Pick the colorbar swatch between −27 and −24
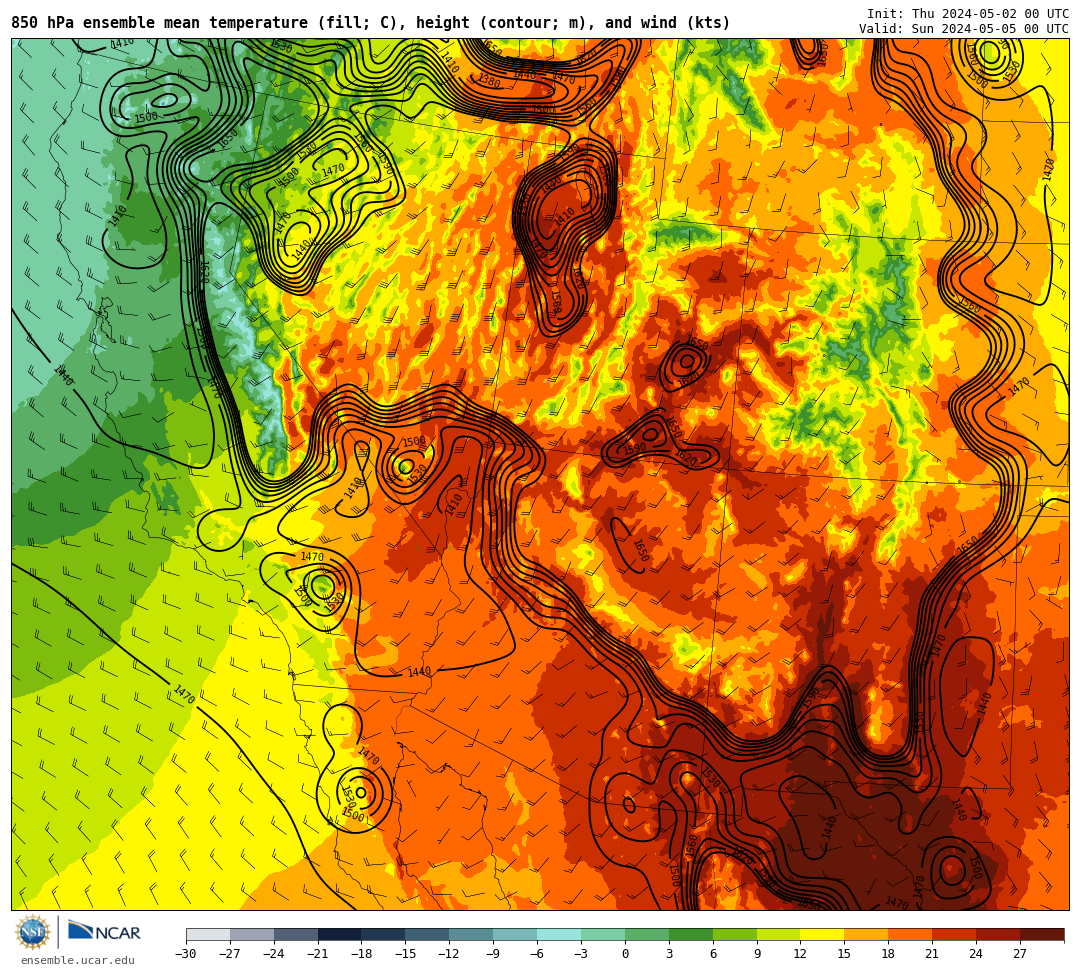 click(252, 934)
